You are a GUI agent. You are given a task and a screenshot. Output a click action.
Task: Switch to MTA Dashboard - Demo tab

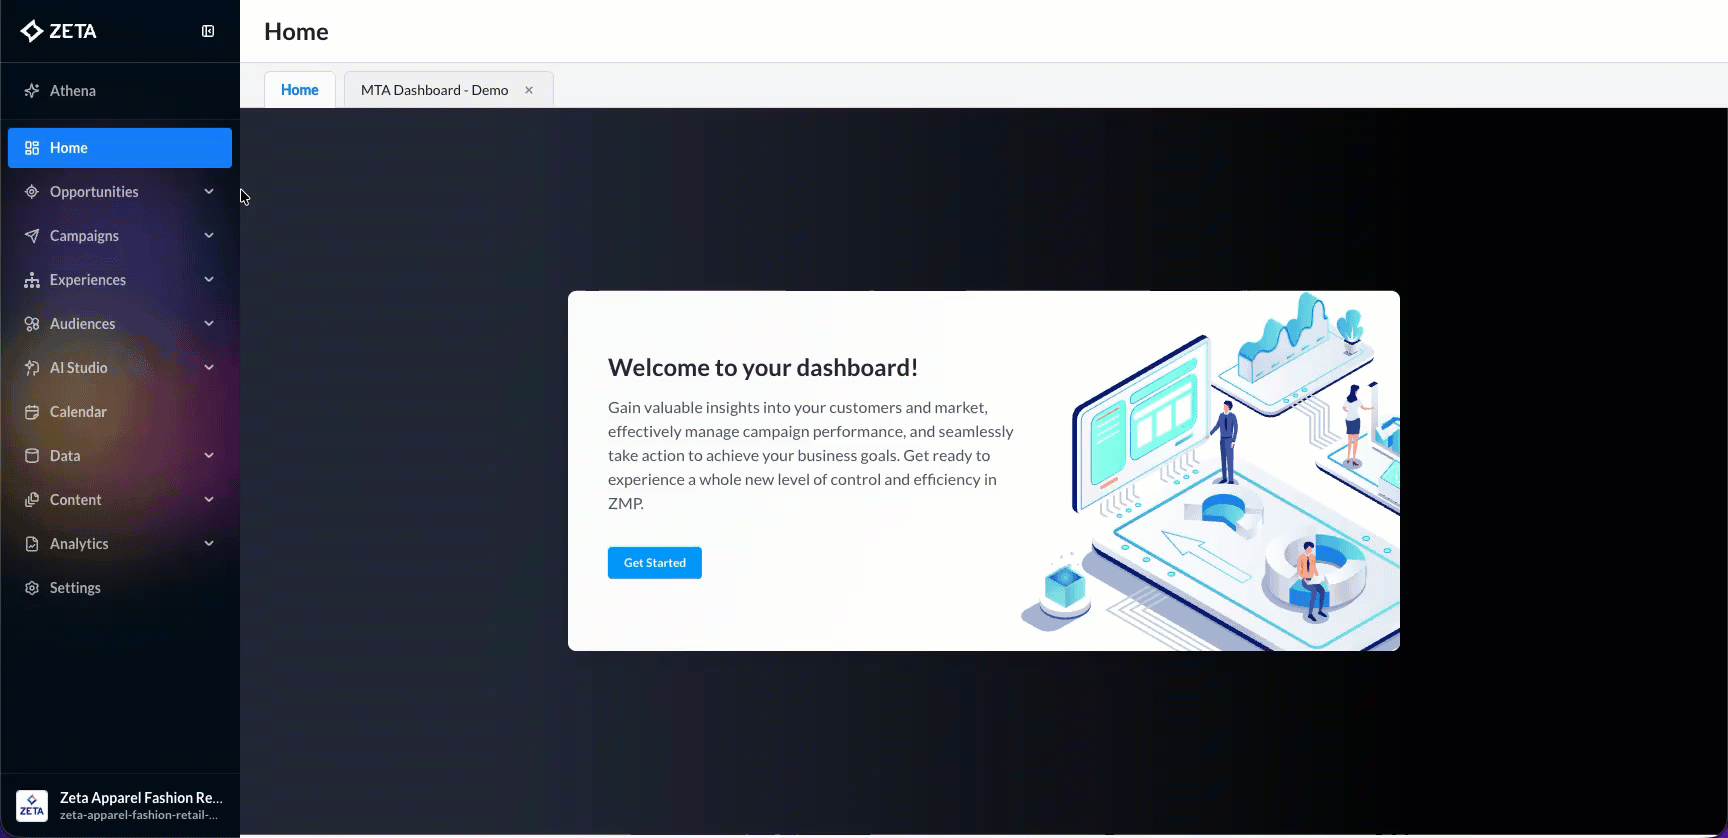[434, 90]
